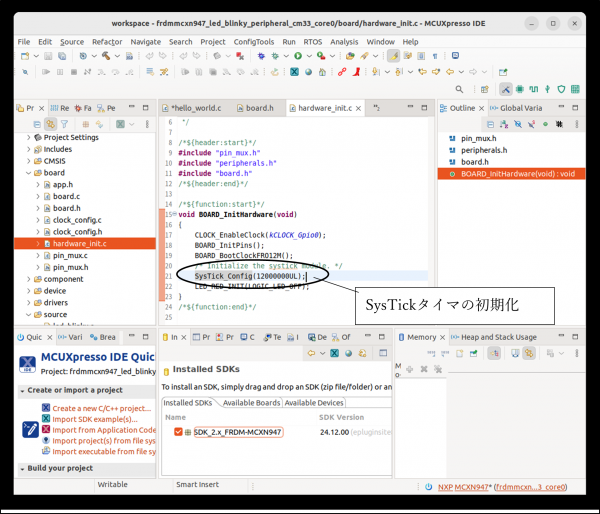Click the Name column header in SDK table
Image resolution: width=600 pixels, height=514 pixels.
[176, 417]
